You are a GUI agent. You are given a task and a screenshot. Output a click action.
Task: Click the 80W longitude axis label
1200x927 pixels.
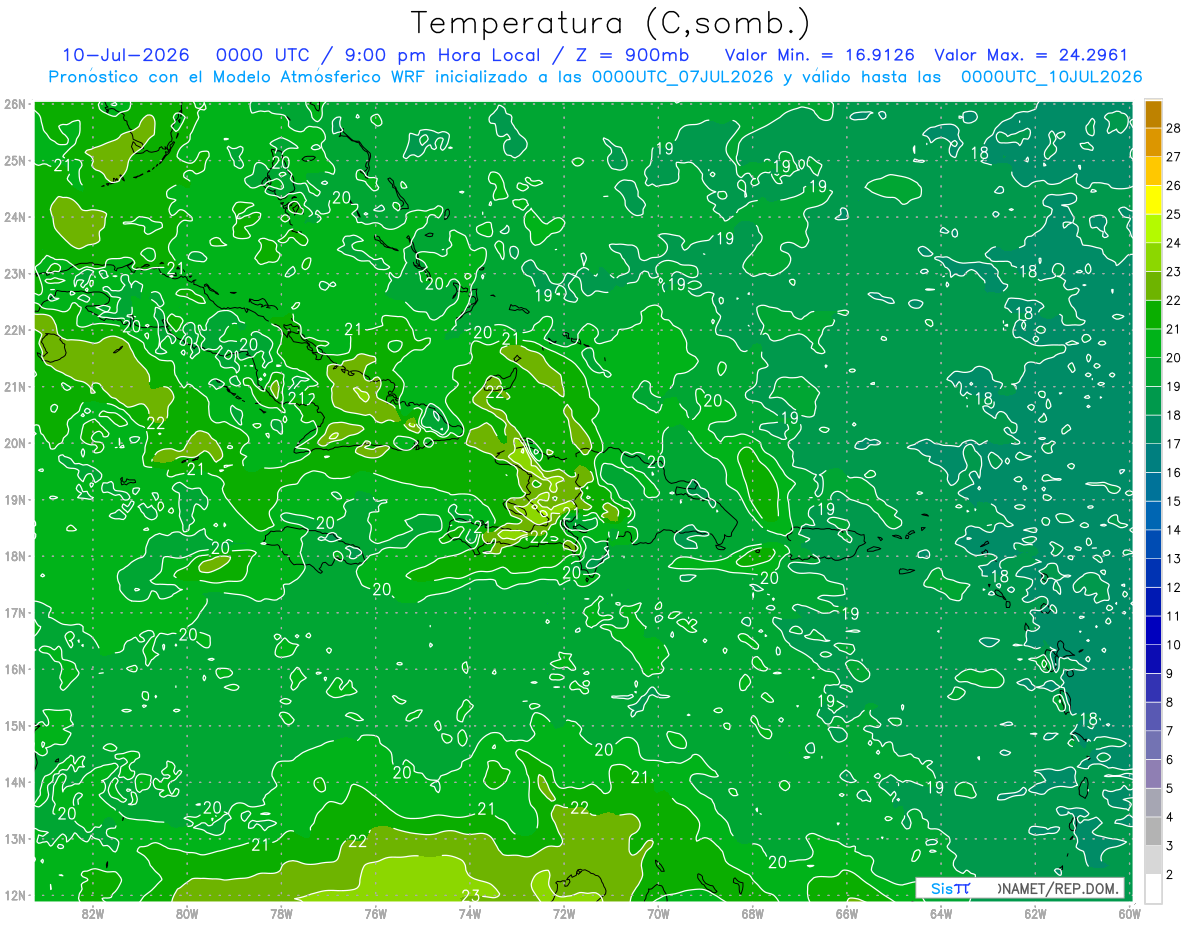click(186, 912)
